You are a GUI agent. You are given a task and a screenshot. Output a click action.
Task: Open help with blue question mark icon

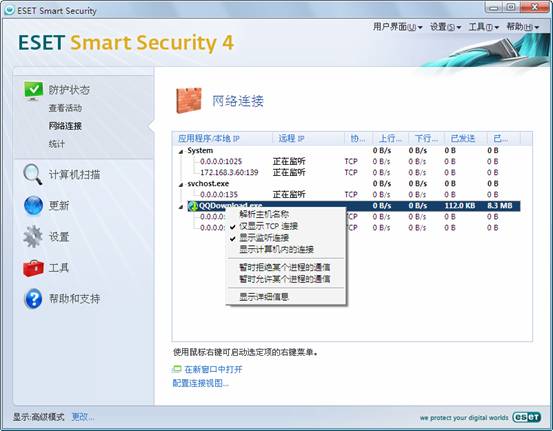pos(34,299)
